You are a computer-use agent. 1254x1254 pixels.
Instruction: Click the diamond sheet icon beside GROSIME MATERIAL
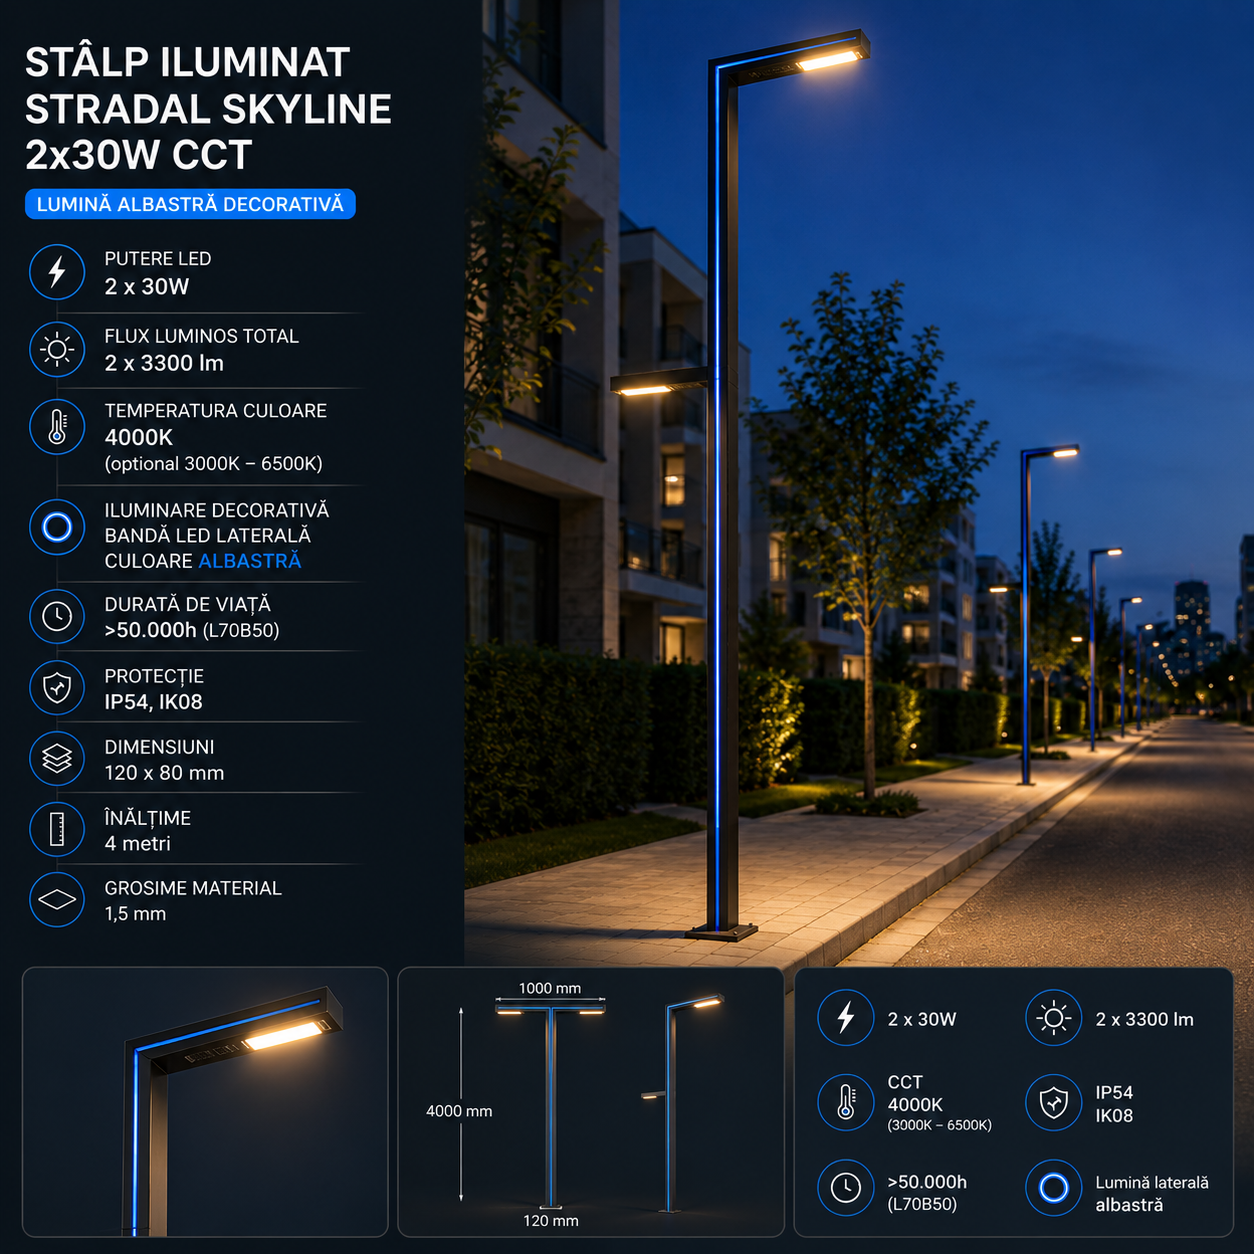tap(57, 900)
